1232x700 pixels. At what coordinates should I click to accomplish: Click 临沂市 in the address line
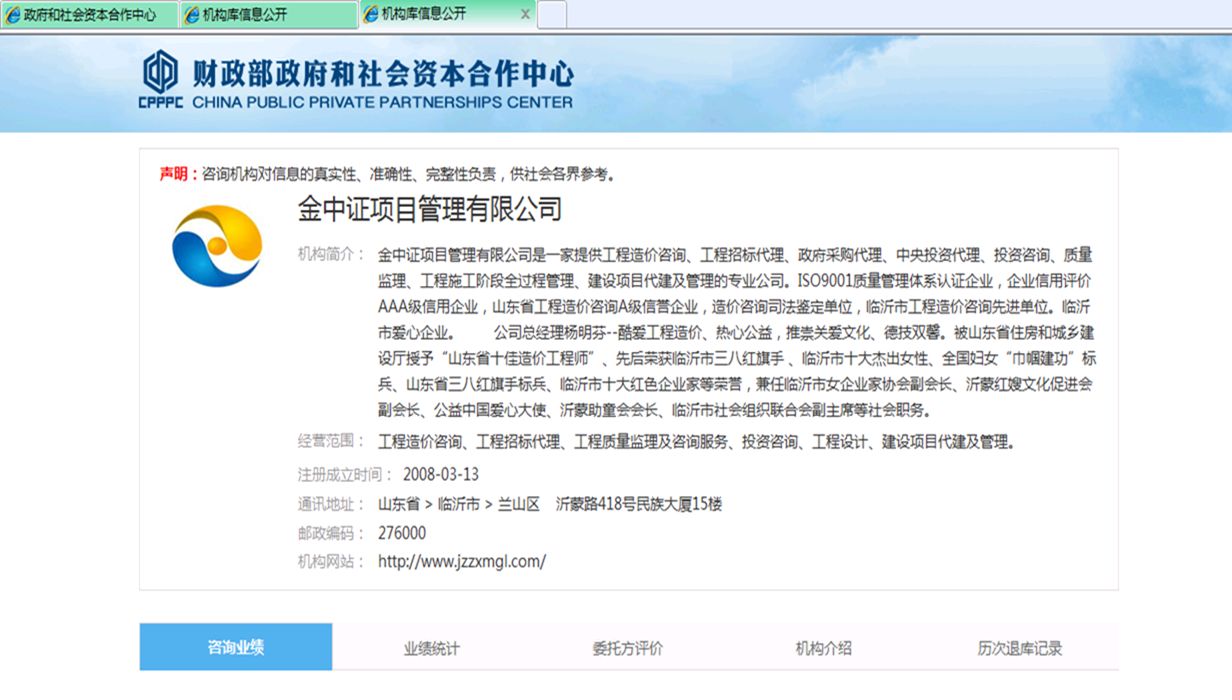tap(459, 504)
